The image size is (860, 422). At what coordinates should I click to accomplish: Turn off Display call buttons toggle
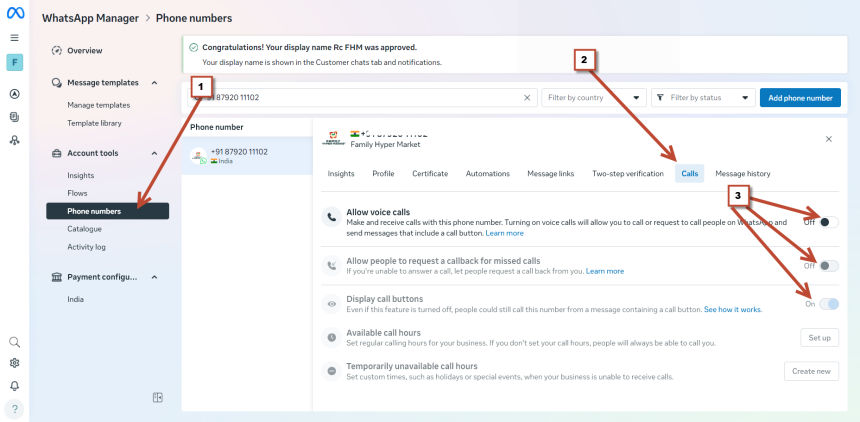pos(829,304)
